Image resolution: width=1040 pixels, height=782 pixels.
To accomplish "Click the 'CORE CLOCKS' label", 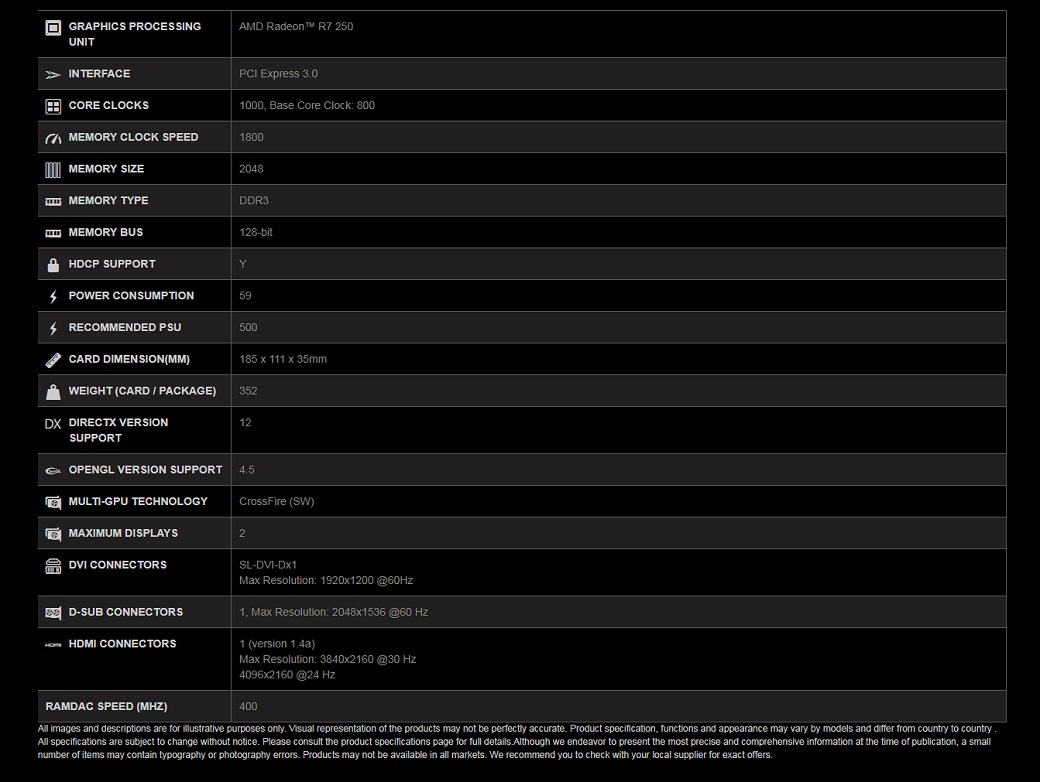I will click(x=109, y=105).
